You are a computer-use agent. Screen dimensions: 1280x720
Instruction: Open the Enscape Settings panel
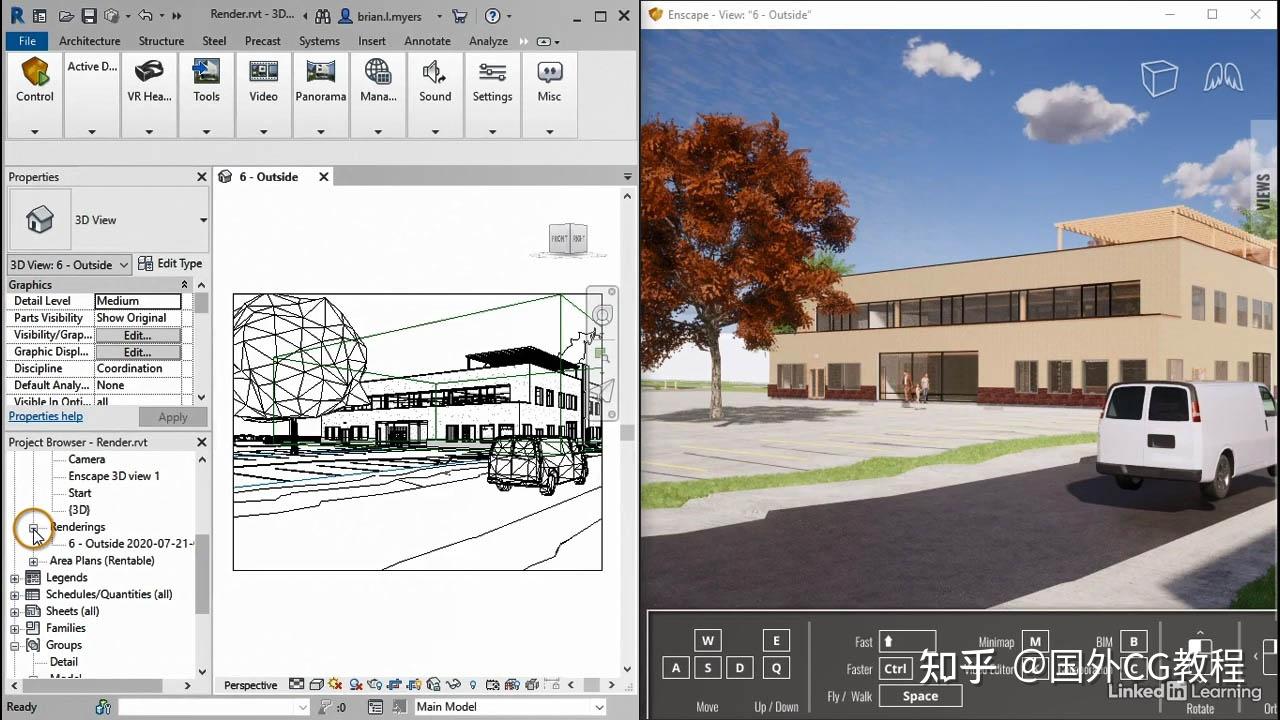tap(492, 80)
